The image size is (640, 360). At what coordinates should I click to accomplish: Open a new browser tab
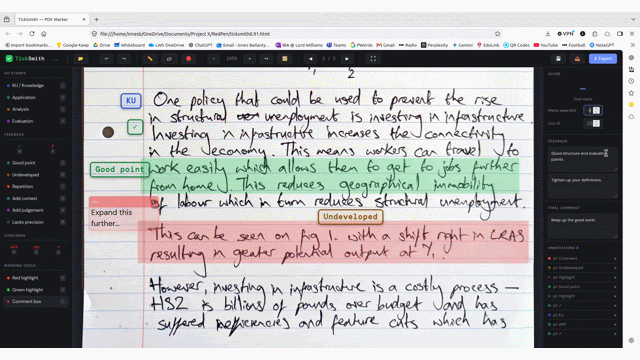(x=97, y=19)
